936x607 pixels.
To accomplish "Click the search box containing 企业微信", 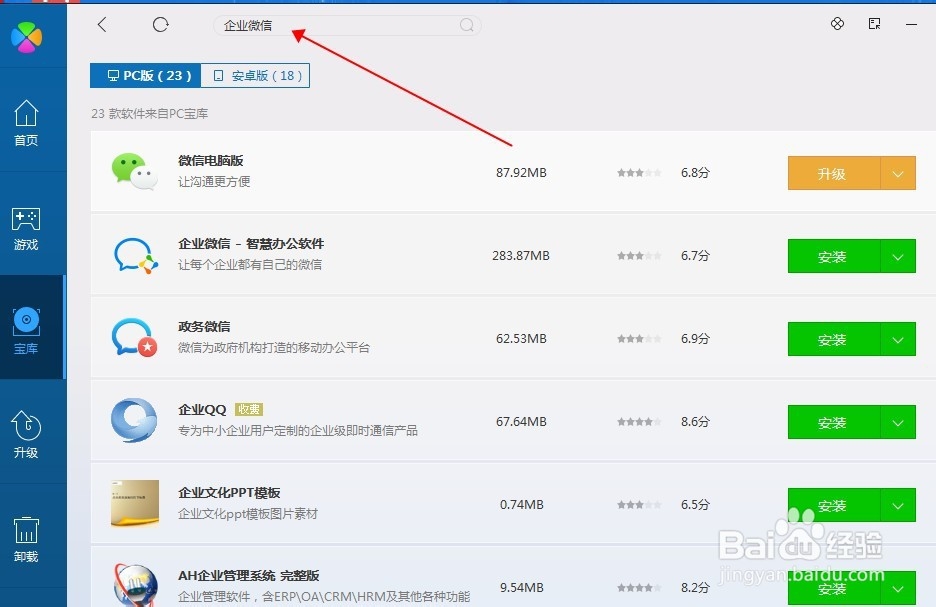I will click(x=347, y=25).
